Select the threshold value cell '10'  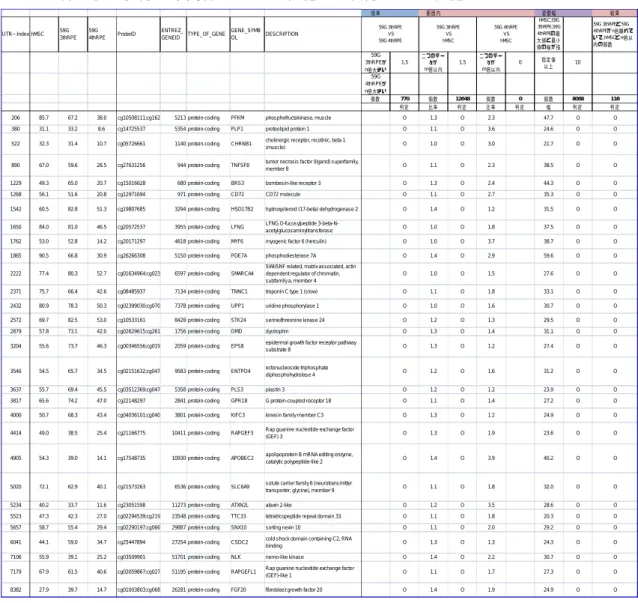[577, 63]
